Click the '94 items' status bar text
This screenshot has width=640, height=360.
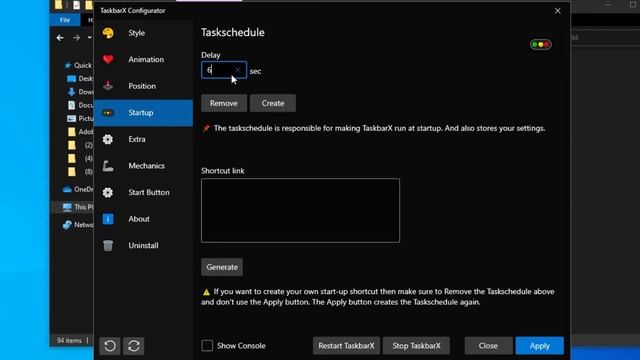coord(69,340)
